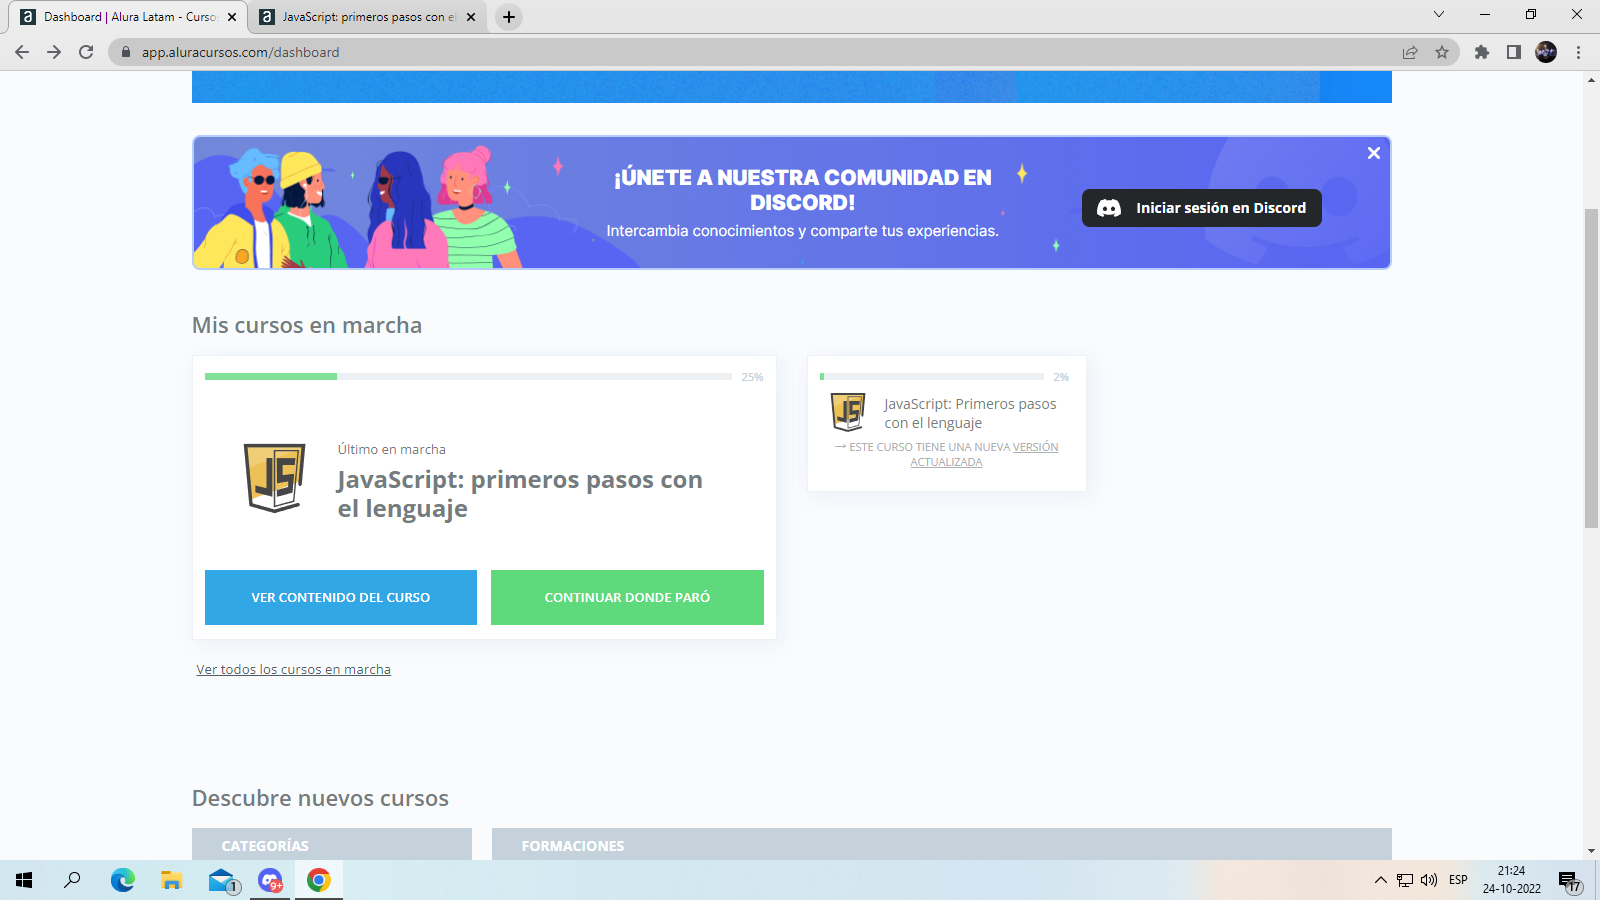Click the site lock icon in address bar

point(126,52)
